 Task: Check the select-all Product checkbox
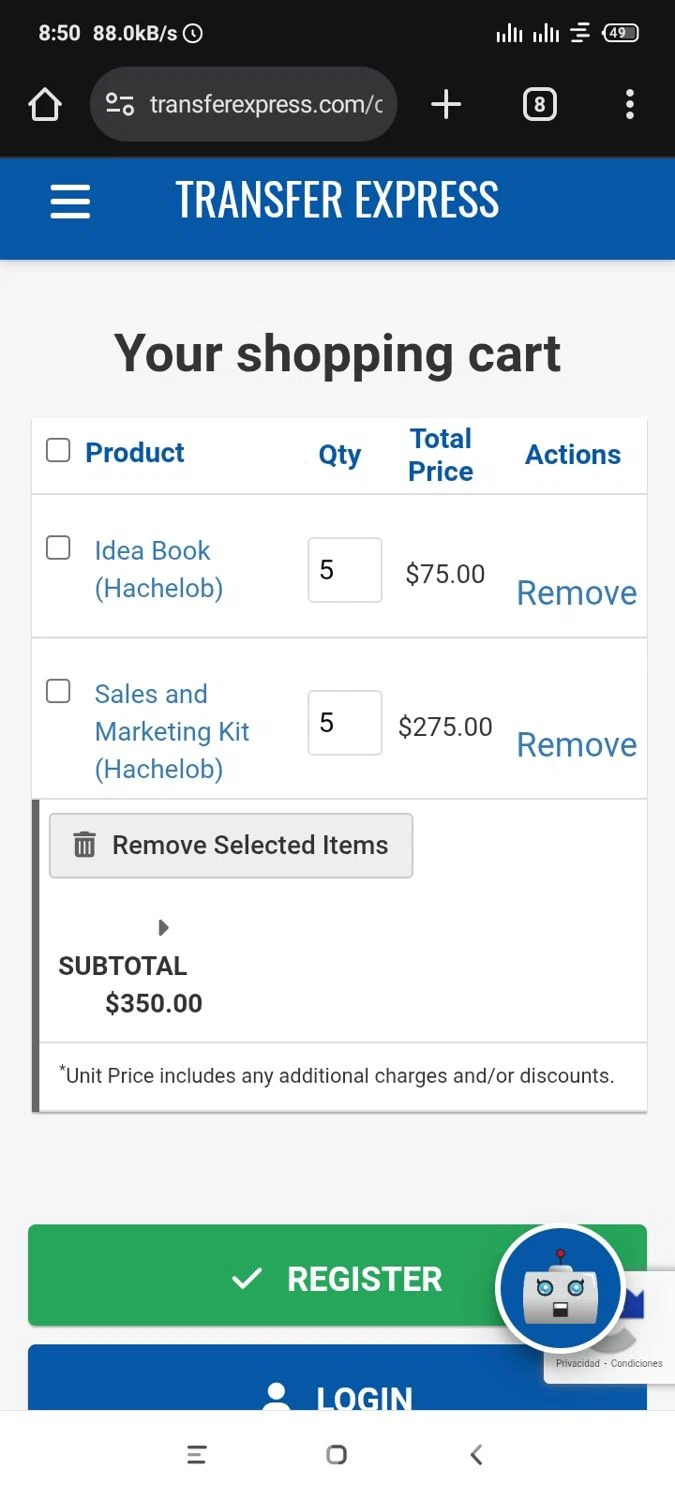[58, 450]
